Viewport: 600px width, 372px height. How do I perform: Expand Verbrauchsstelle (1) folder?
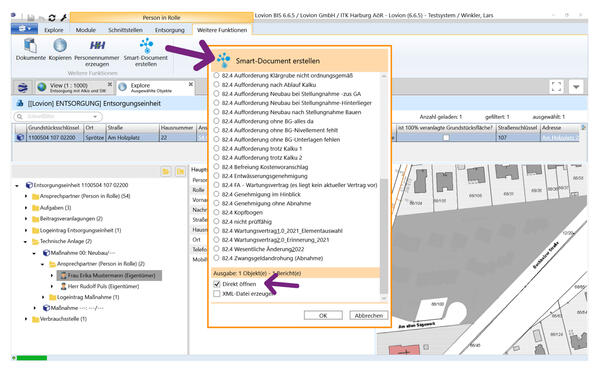[x=26, y=319]
